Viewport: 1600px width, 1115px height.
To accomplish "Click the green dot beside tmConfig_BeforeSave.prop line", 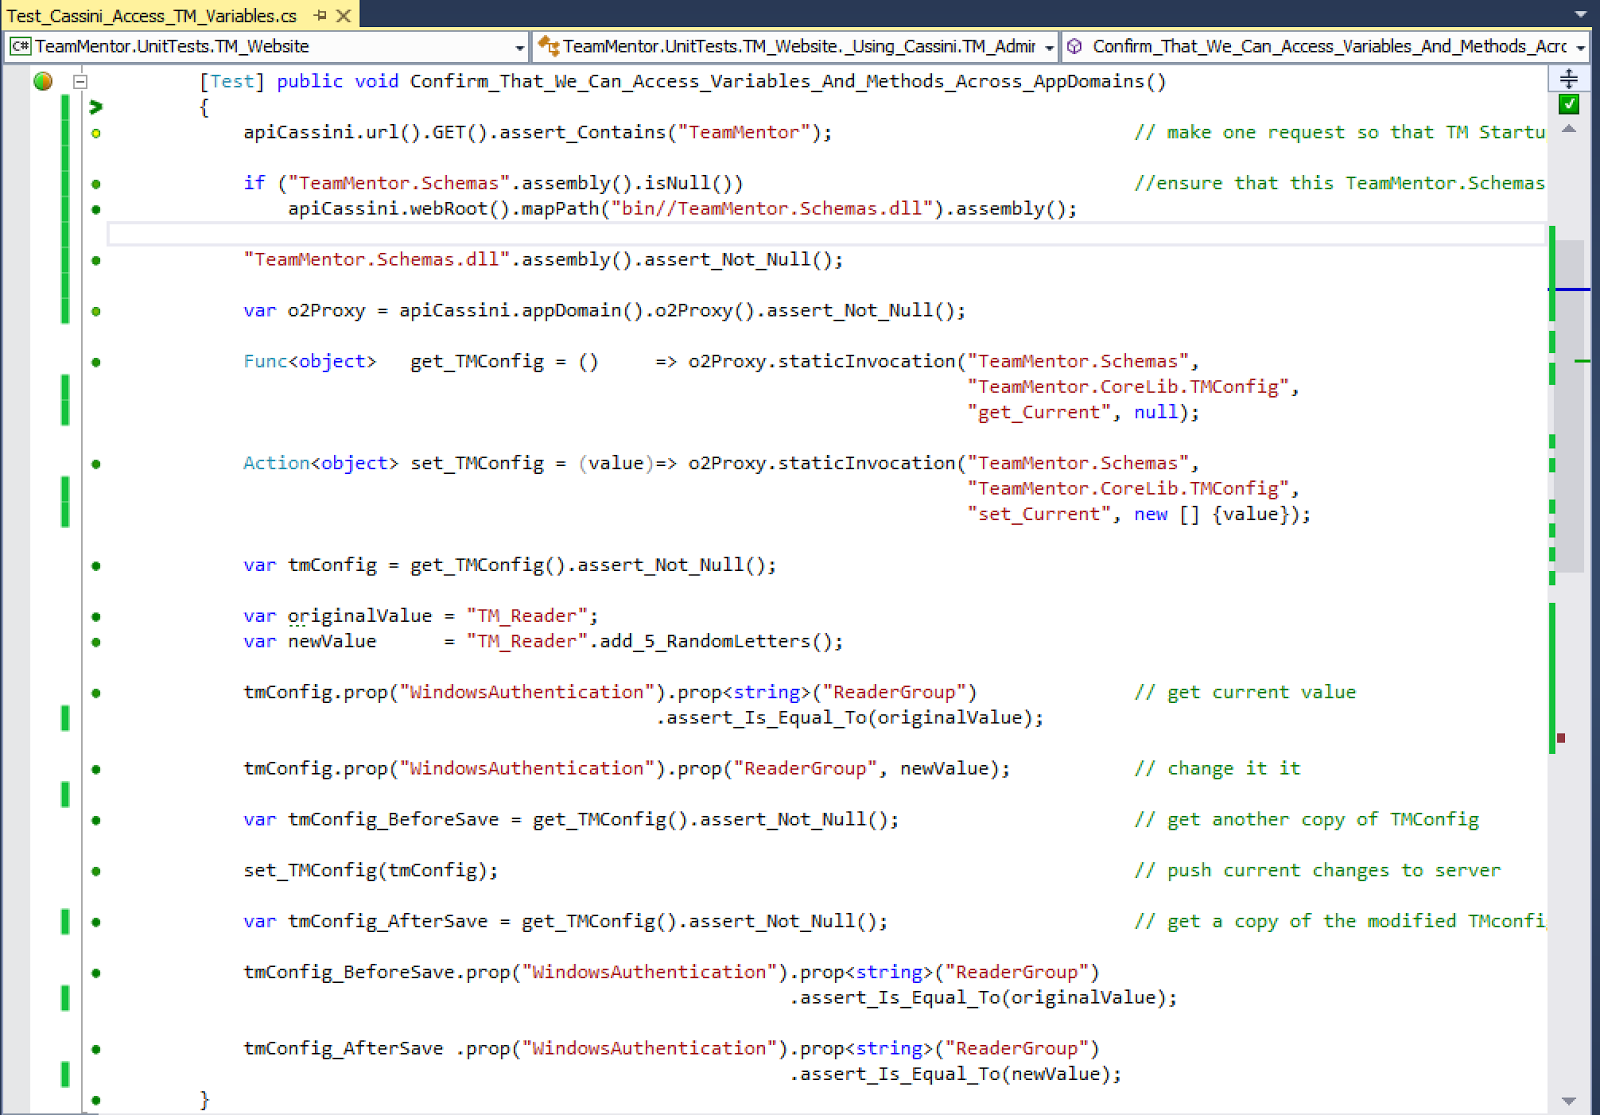I will click(96, 973).
